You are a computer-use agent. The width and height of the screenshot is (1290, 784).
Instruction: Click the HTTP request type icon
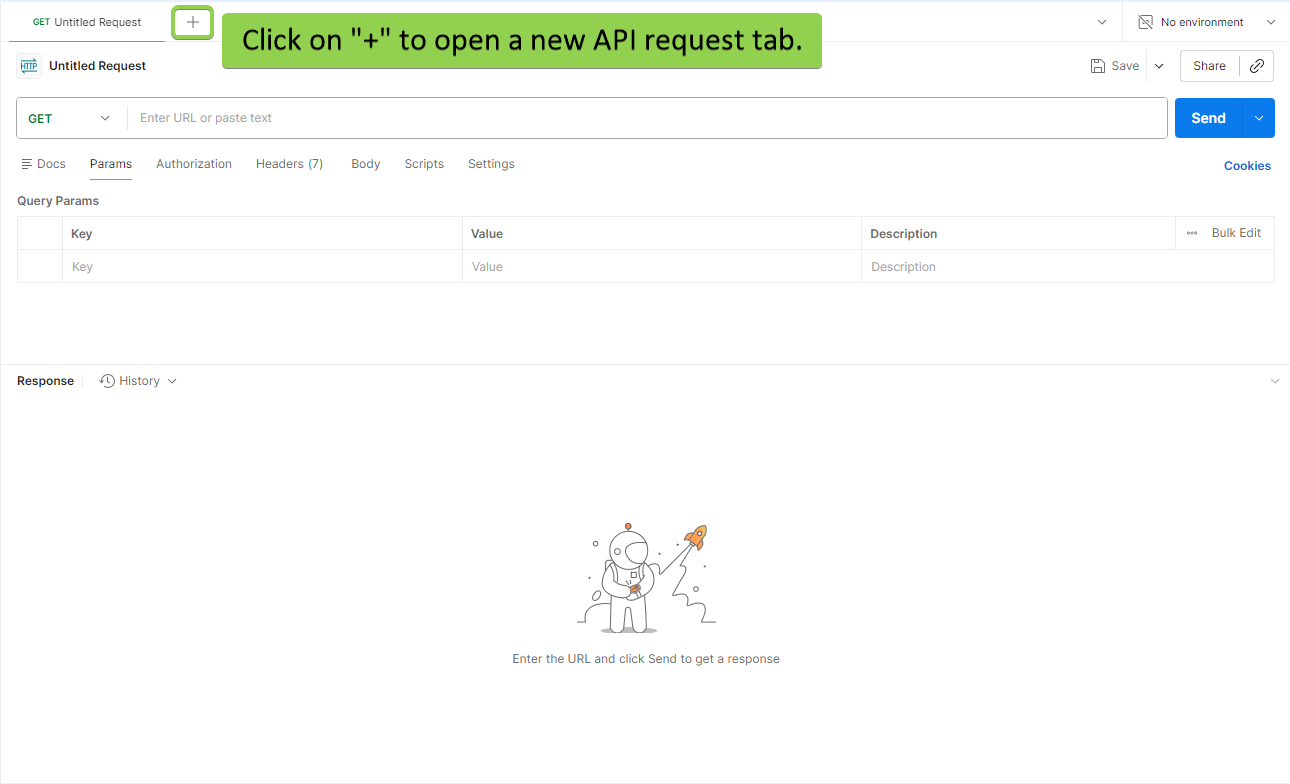[29, 66]
